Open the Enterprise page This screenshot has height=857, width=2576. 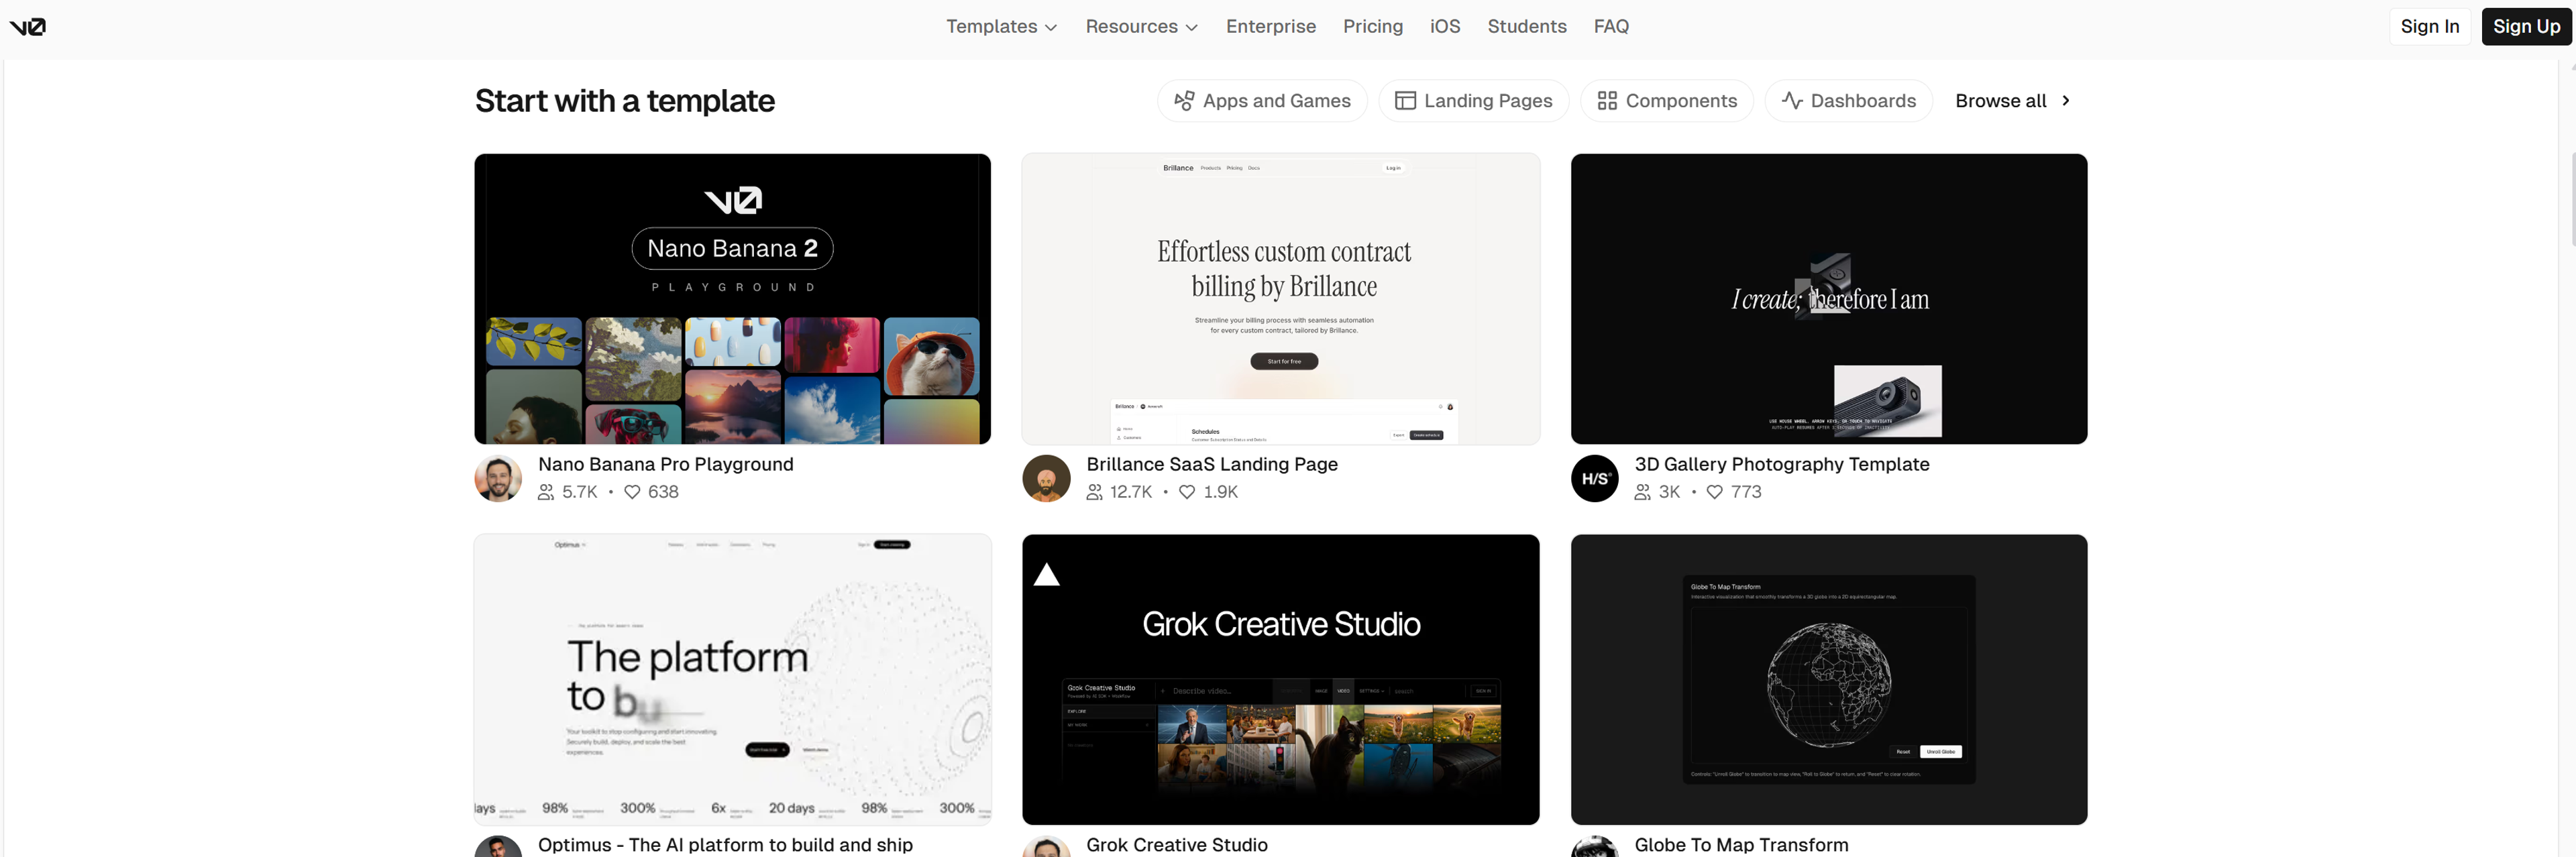[x=1270, y=27]
